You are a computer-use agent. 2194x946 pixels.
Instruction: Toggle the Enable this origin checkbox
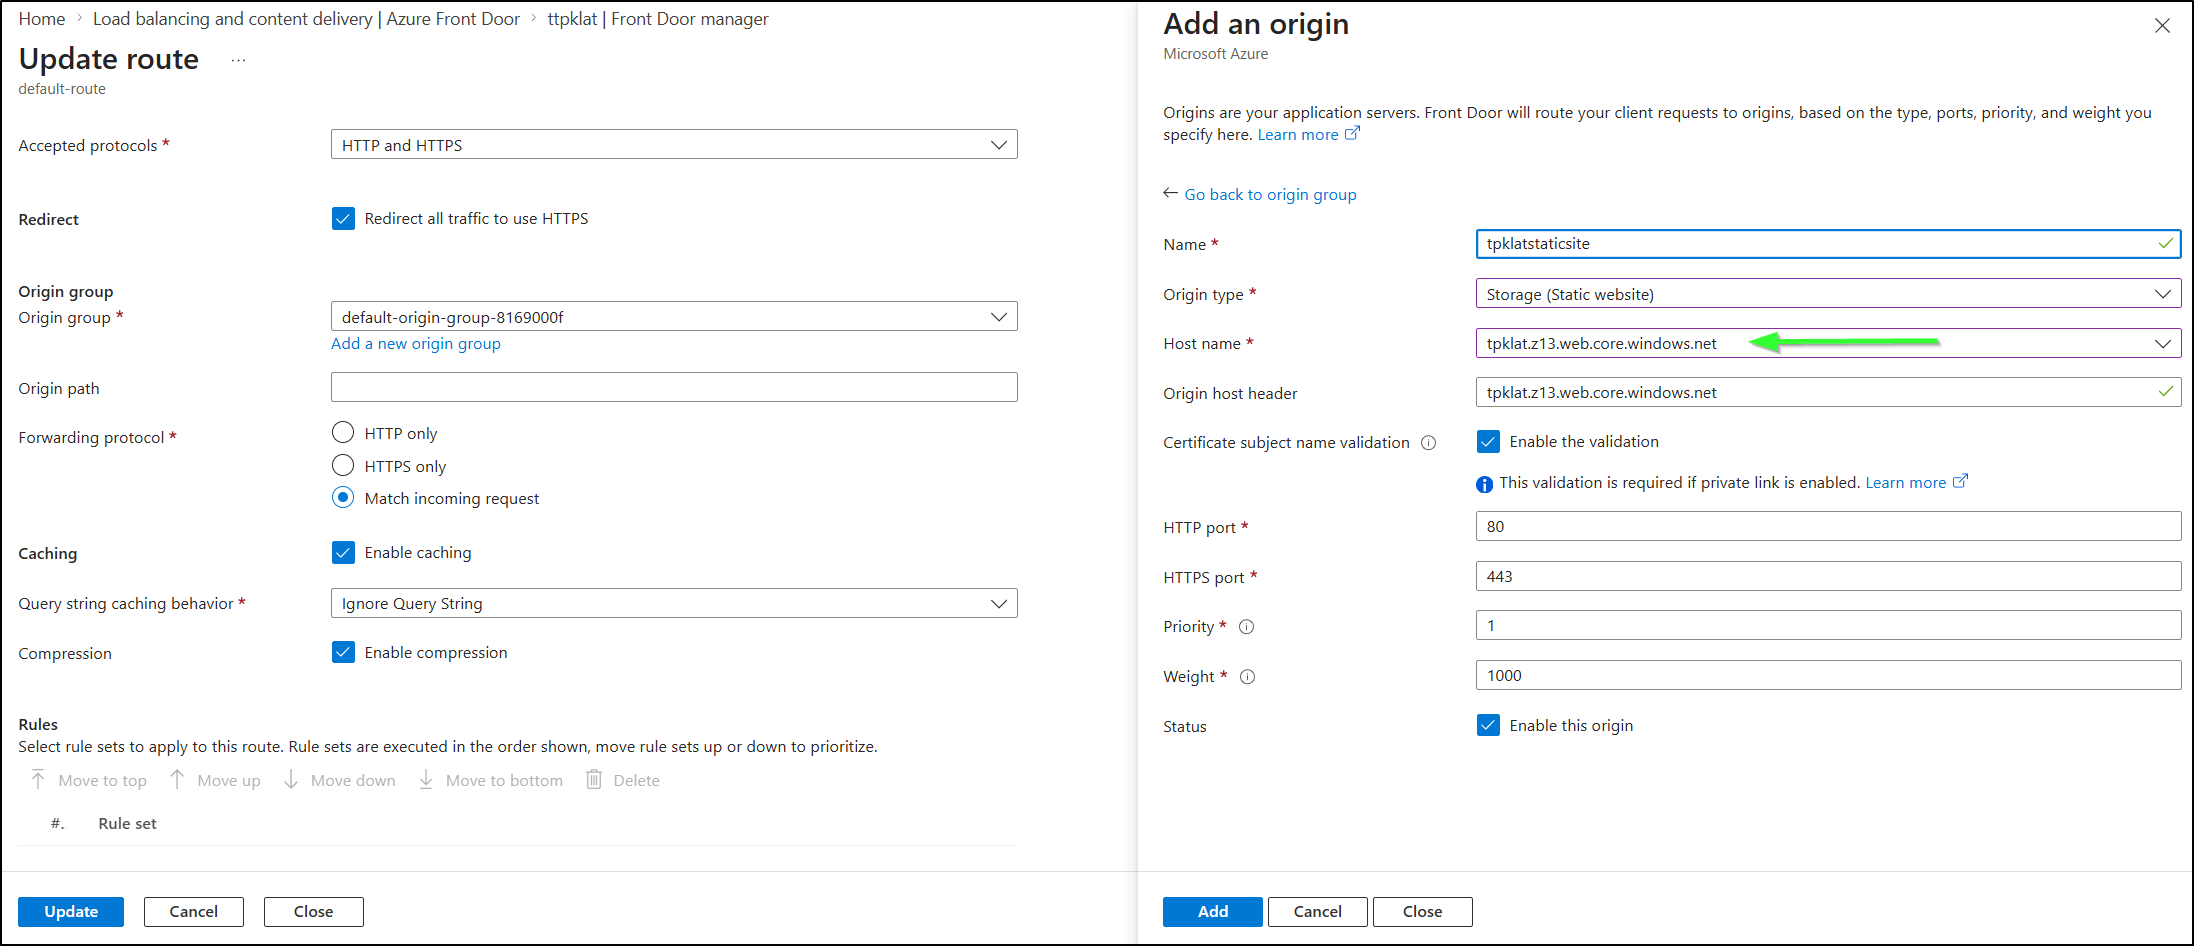(1488, 726)
